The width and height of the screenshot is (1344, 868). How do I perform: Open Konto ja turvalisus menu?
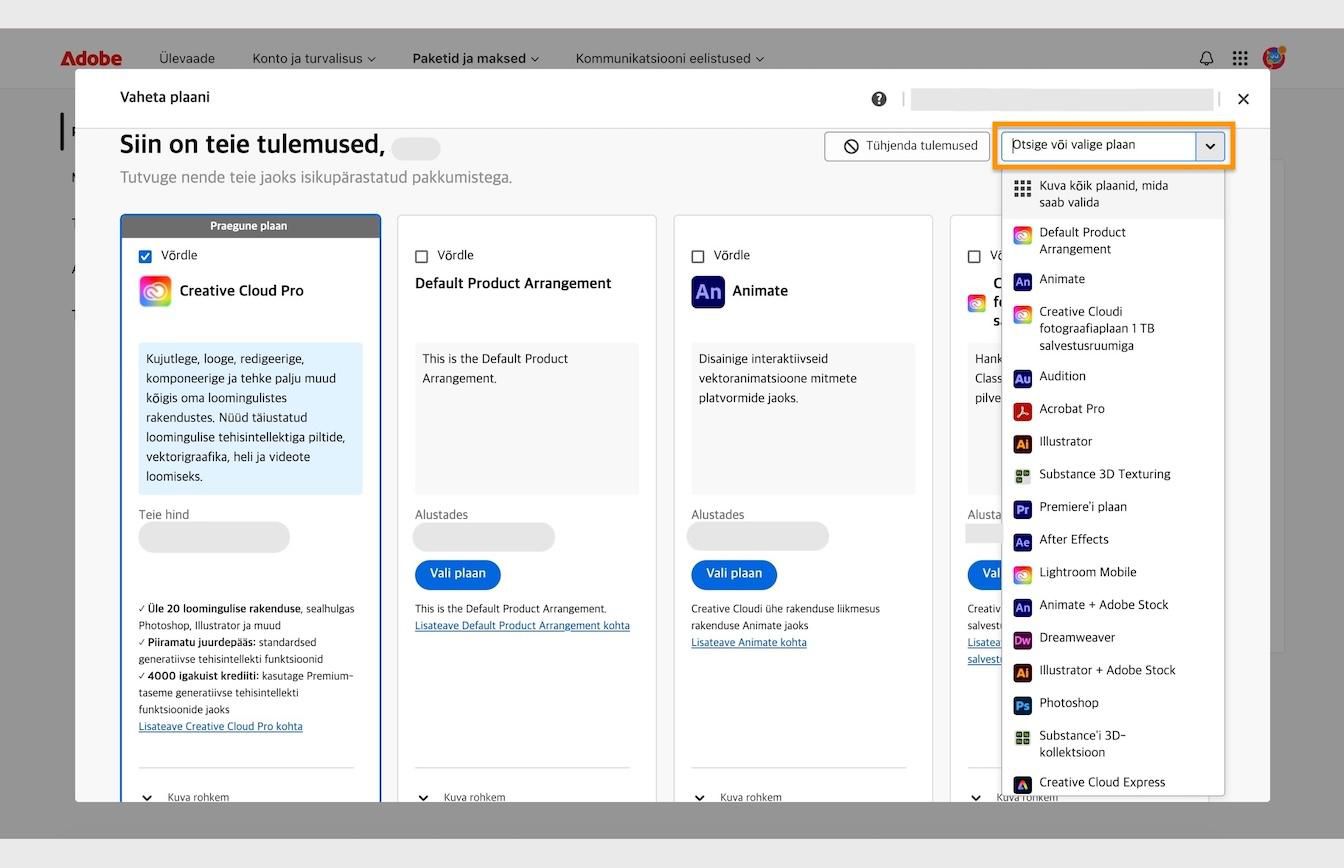(314, 58)
